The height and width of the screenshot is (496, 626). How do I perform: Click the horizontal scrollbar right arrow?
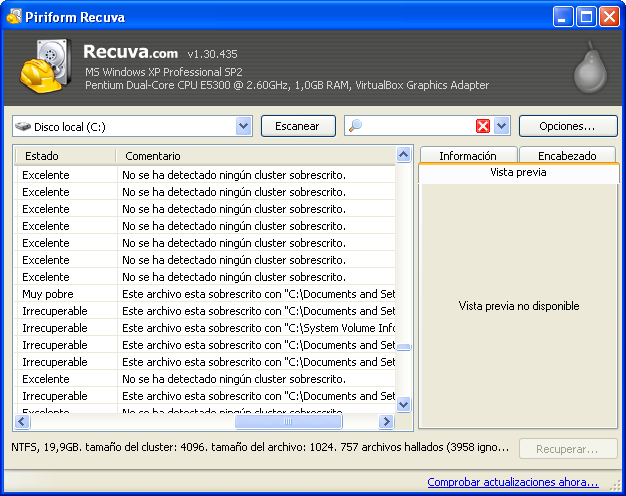387,422
